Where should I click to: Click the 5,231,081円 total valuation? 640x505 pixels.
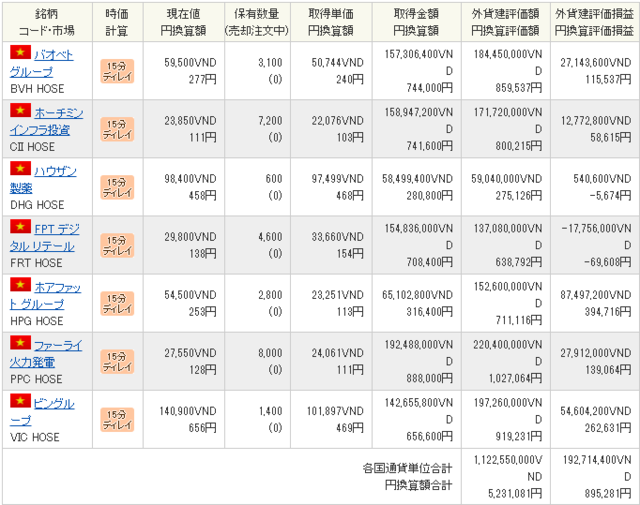(516, 494)
